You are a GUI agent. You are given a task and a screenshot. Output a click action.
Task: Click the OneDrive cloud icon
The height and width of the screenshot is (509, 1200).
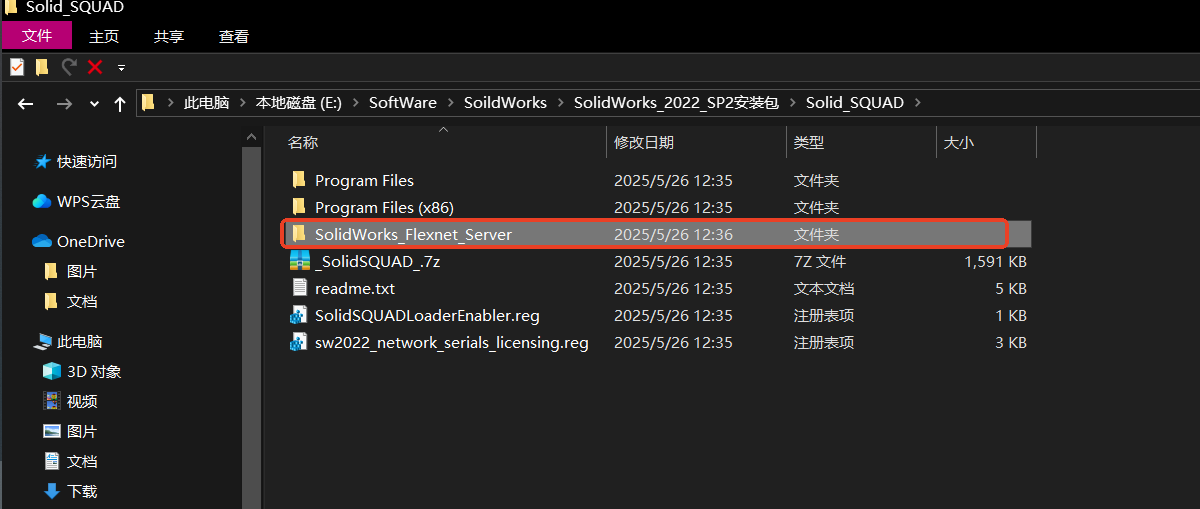coord(42,241)
